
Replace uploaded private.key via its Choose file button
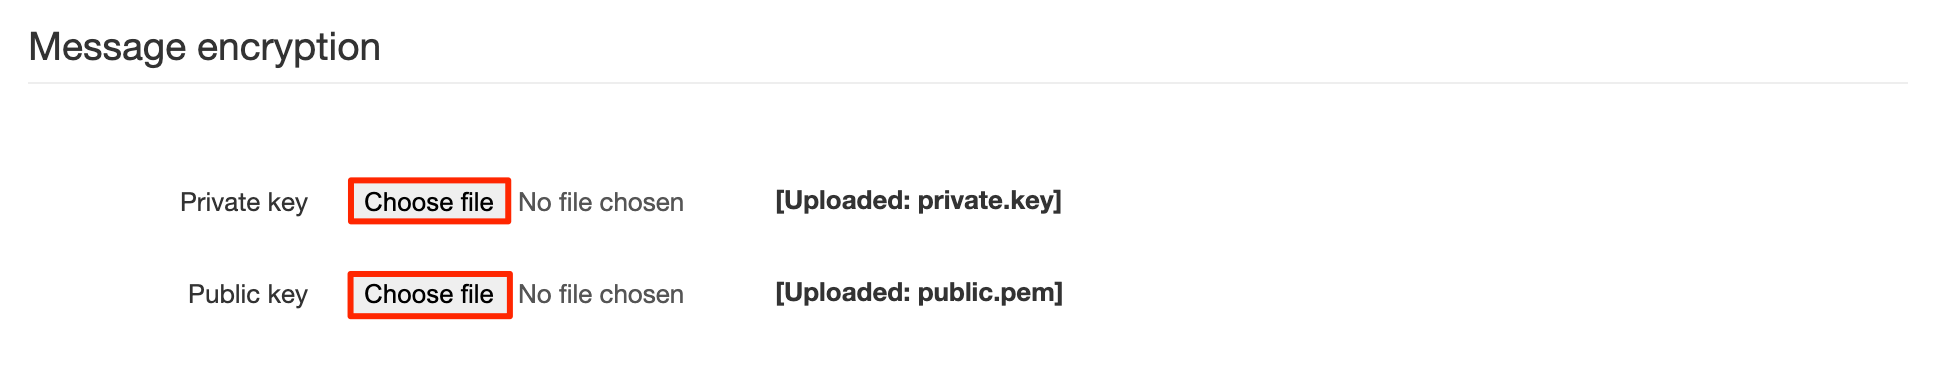click(x=429, y=202)
